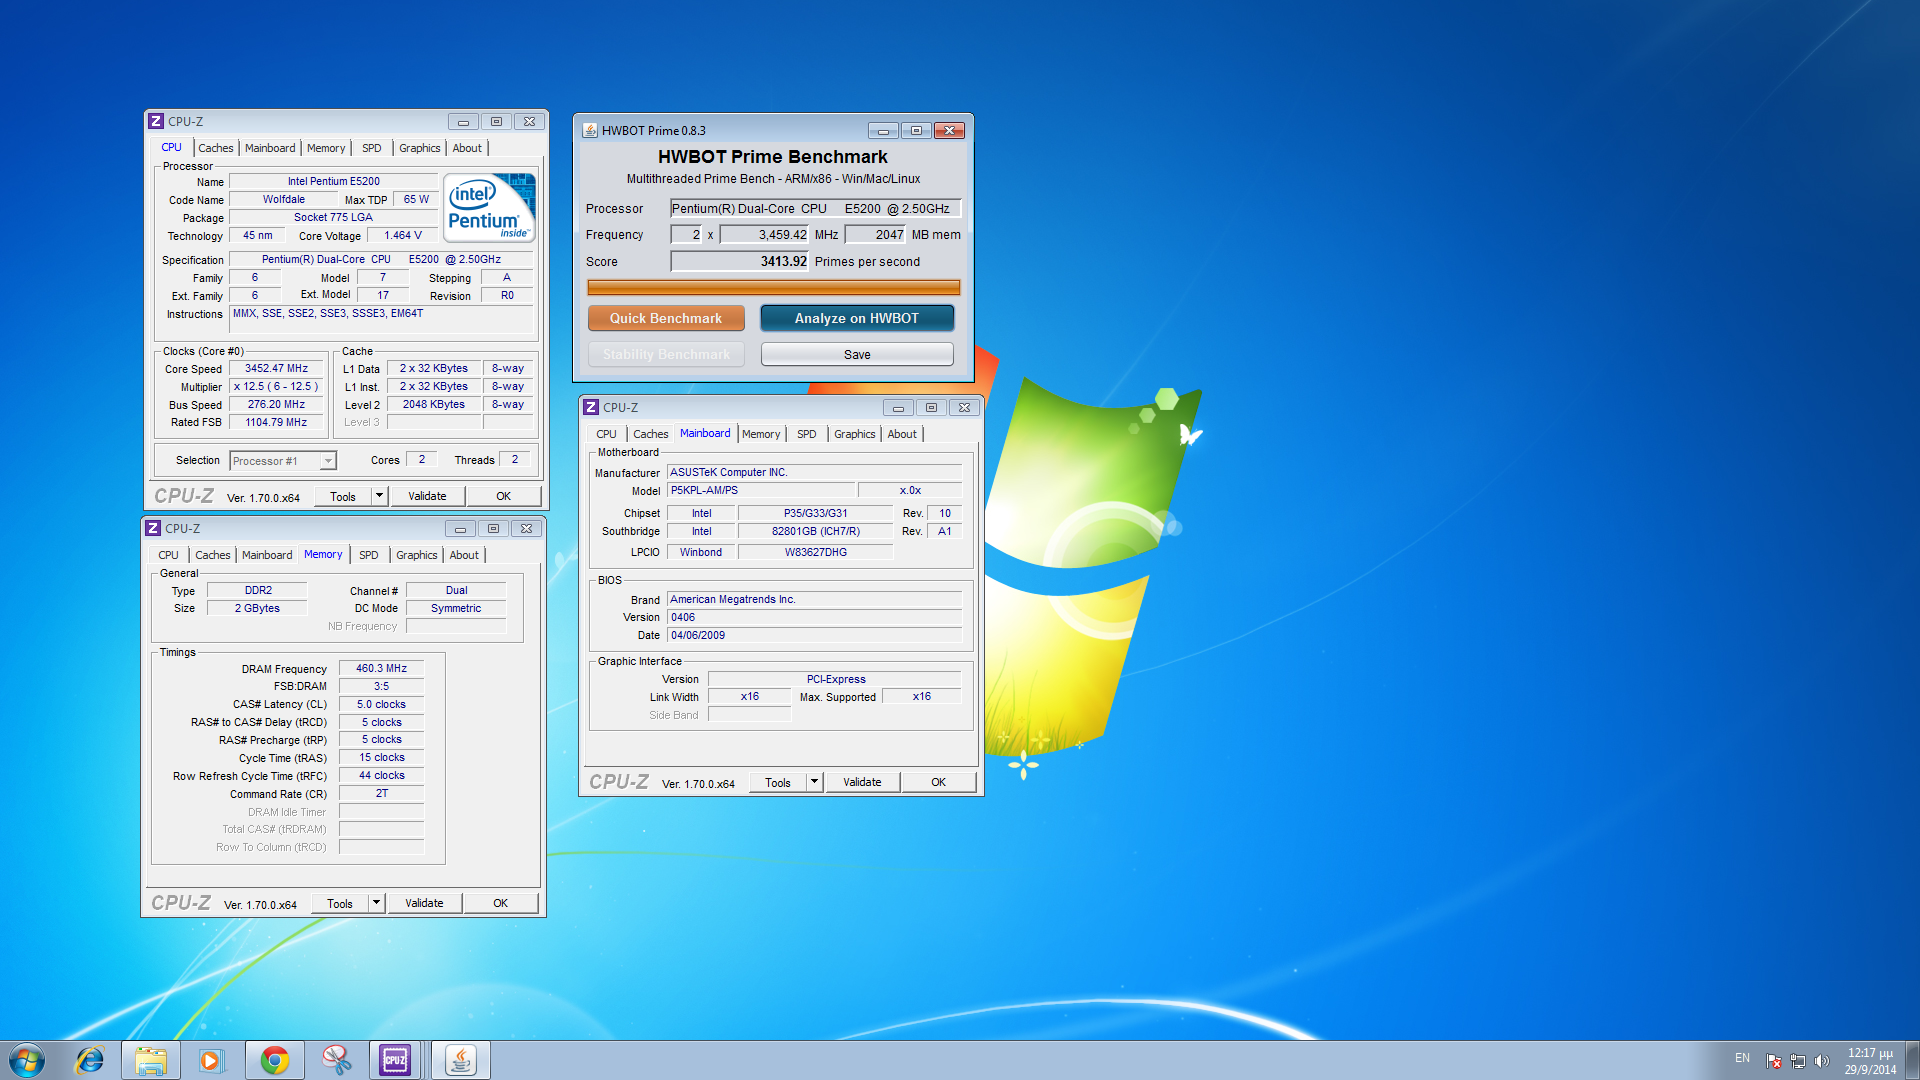The height and width of the screenshot is (1080, 1920).
Task: Click the volume speaker tray icon
Action: (1821, 1061)
